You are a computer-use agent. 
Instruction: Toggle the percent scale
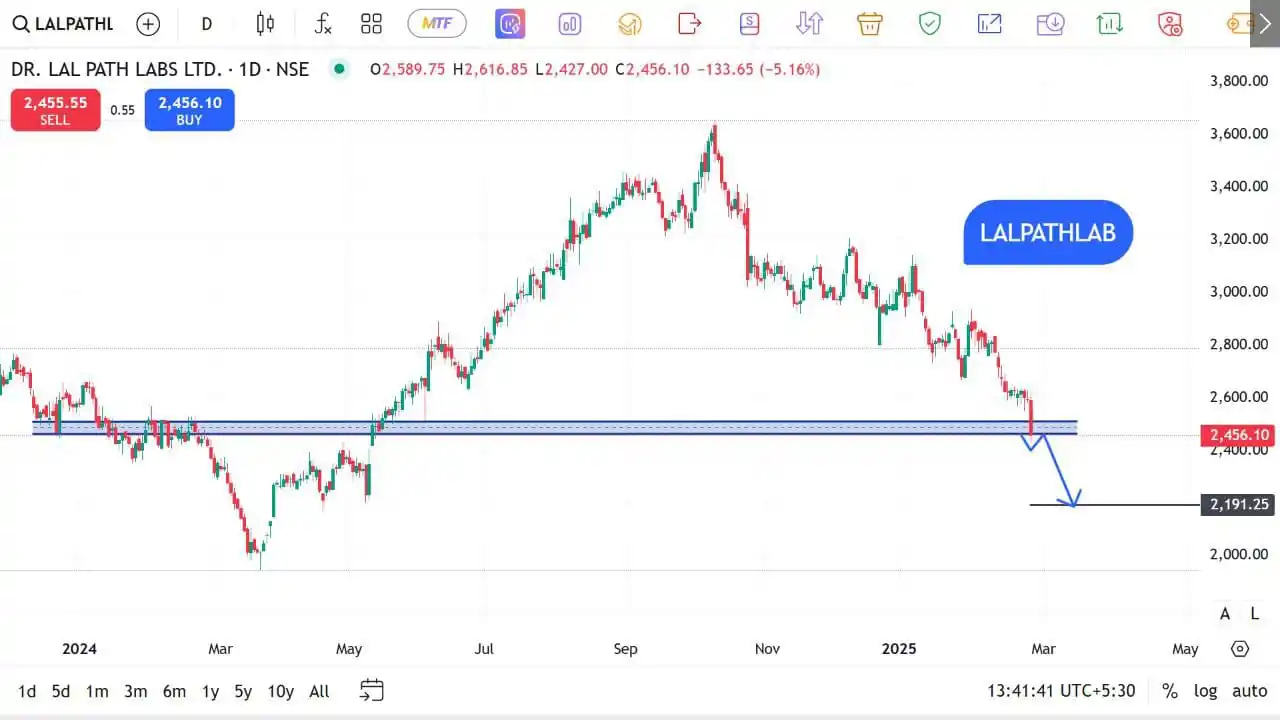coord(1169,691)
